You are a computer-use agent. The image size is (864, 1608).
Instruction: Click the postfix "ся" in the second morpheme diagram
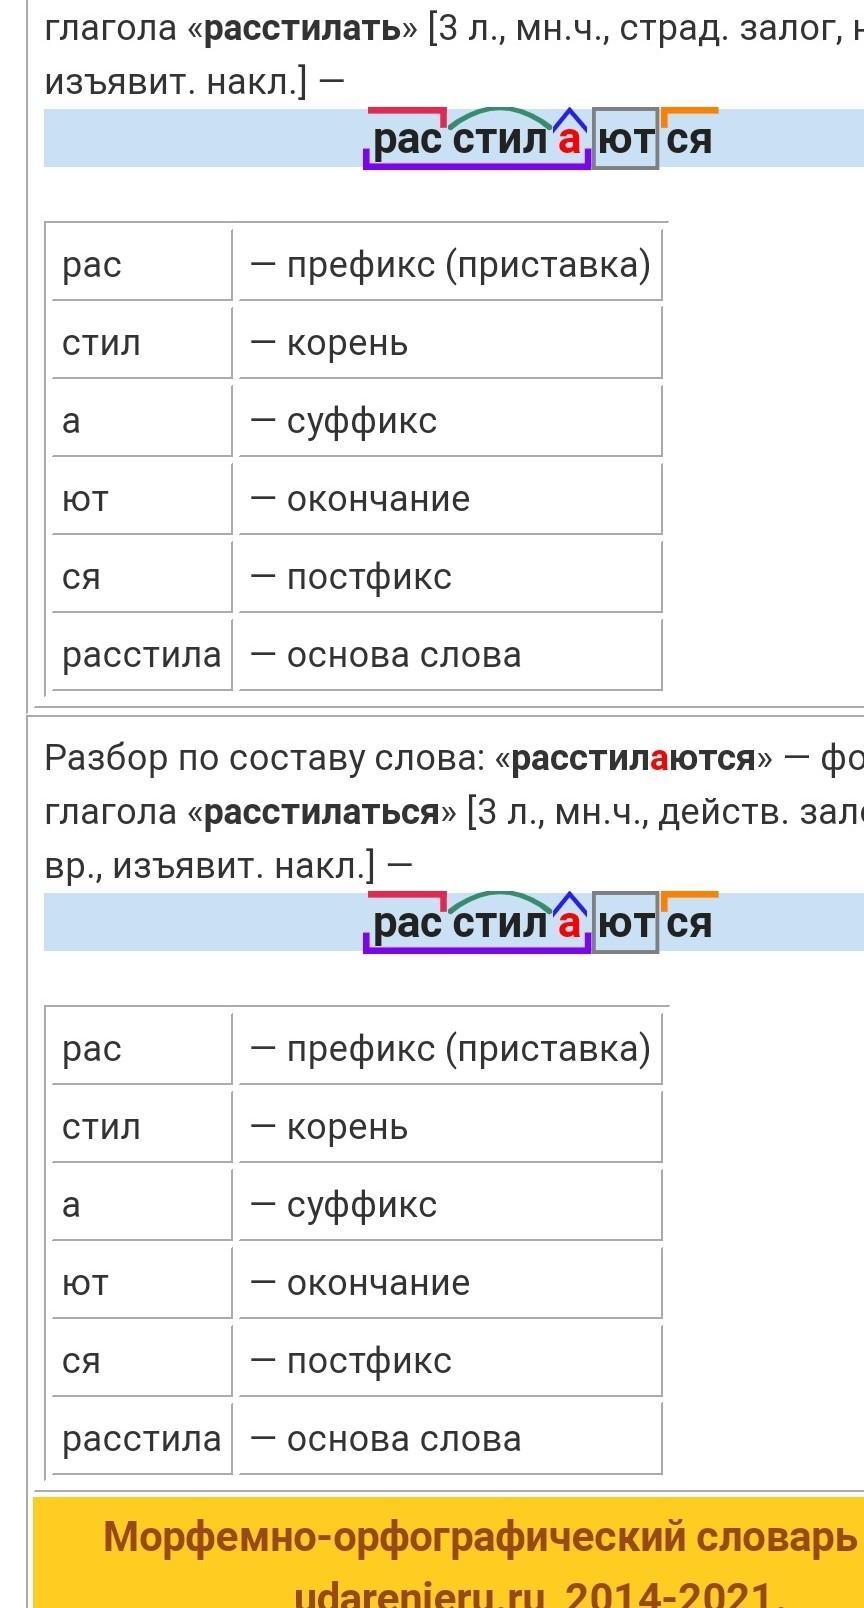pos(689,923)
